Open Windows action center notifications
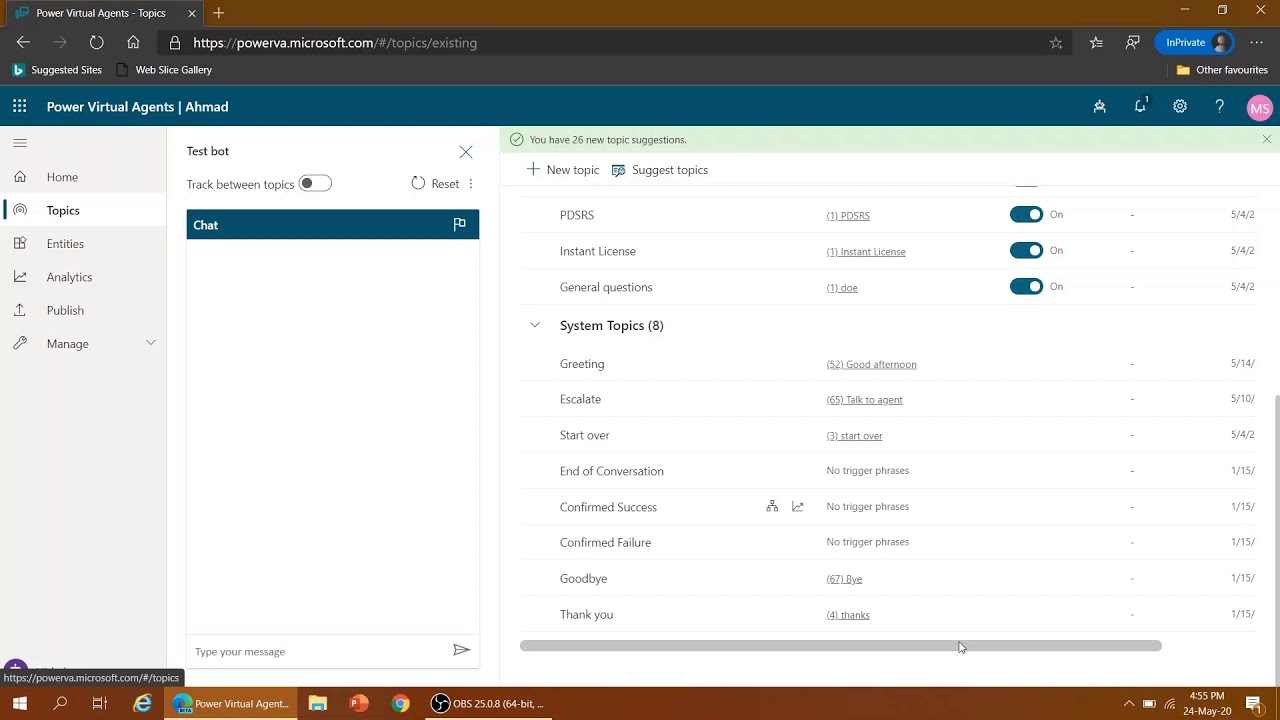1280x720 pixels. click(1253, 704)
